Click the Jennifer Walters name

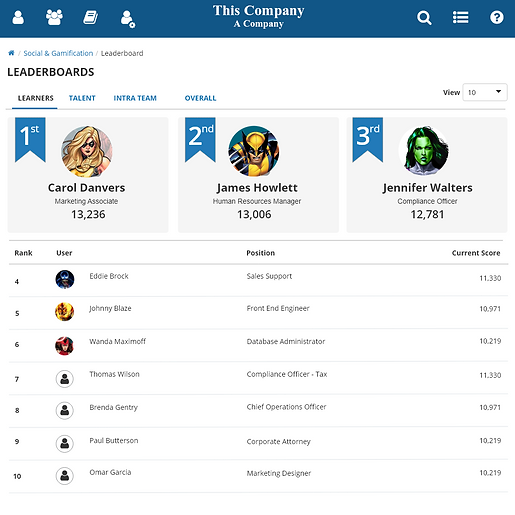click(x=427, y=188)
